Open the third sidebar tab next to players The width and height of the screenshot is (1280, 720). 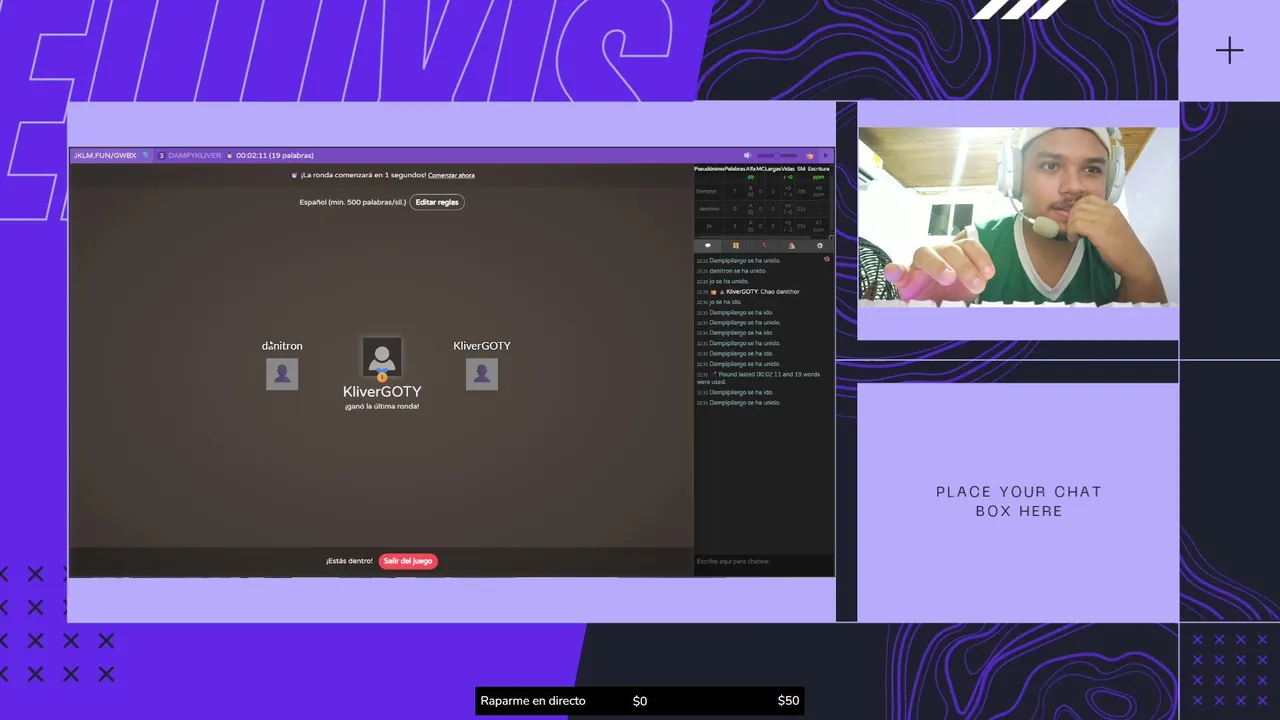coord(764,245)
